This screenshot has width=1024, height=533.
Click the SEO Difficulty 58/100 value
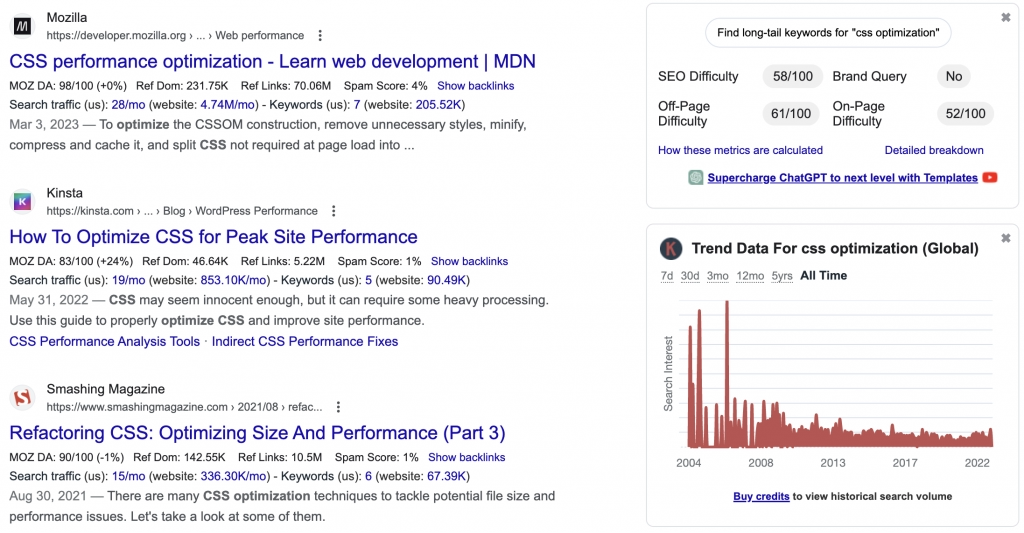pyautogui.click(x=793, y=76)
